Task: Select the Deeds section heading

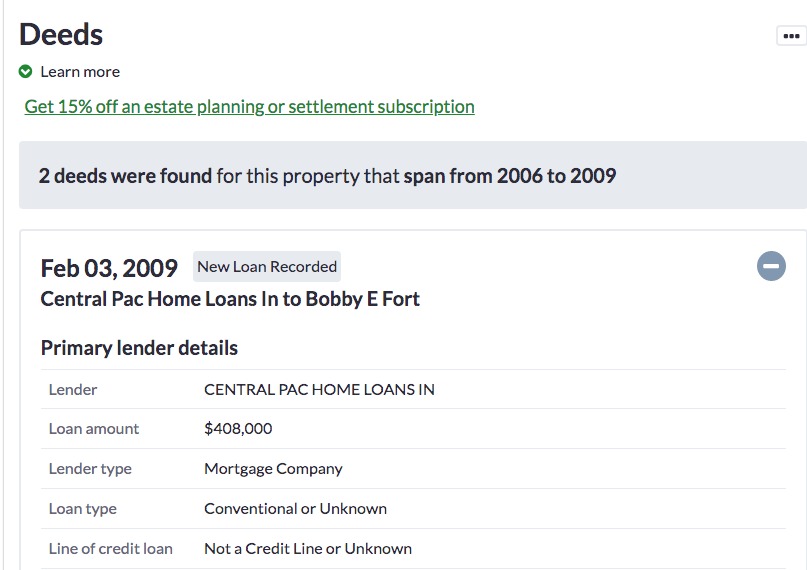Action: point(61,34)
